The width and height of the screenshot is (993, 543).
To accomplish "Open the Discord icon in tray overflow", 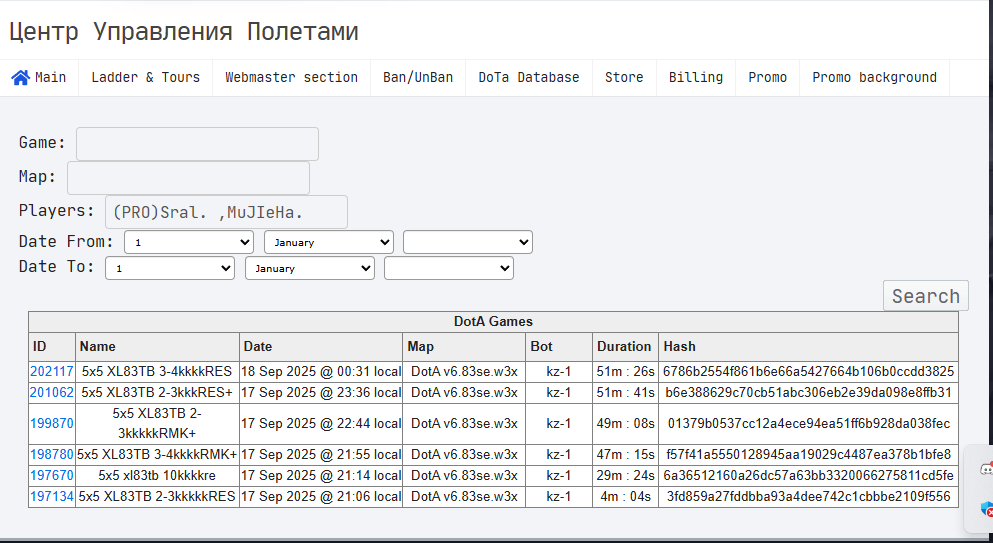I will [986, 468].
